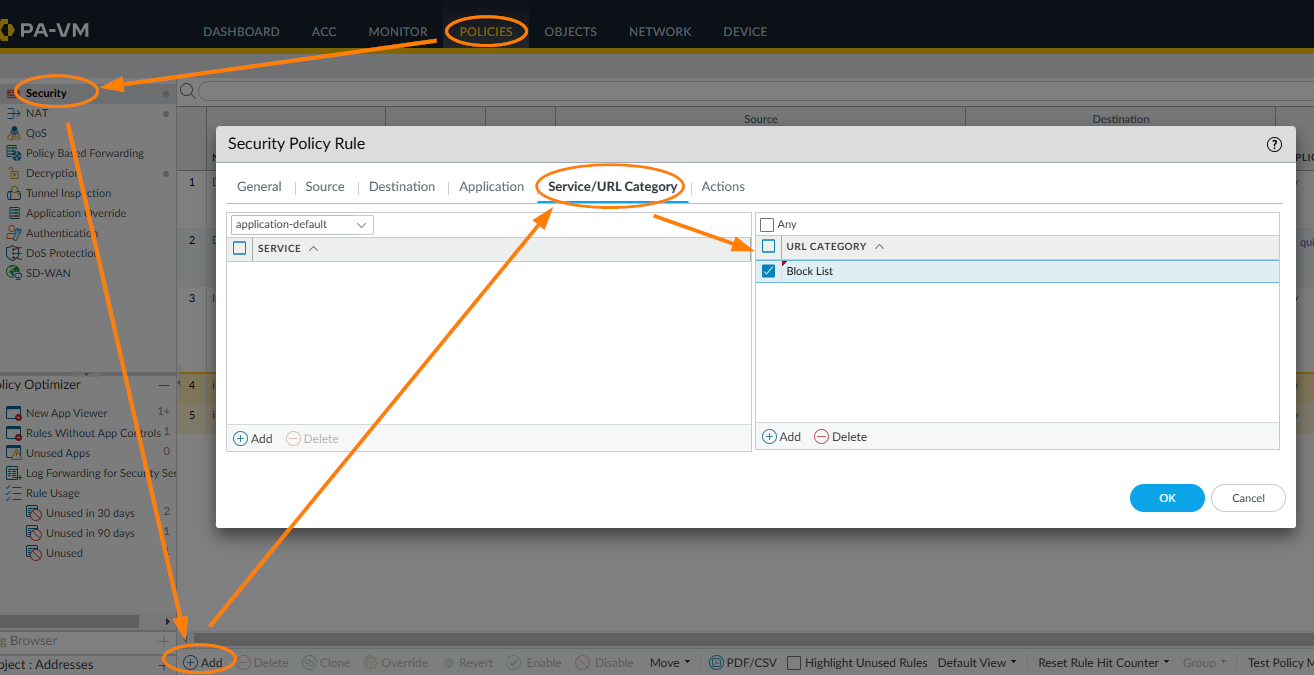Toggle the SERVICE header select-all checkbox
This screenshot has width=1314, height=675.
coord(240,248)
